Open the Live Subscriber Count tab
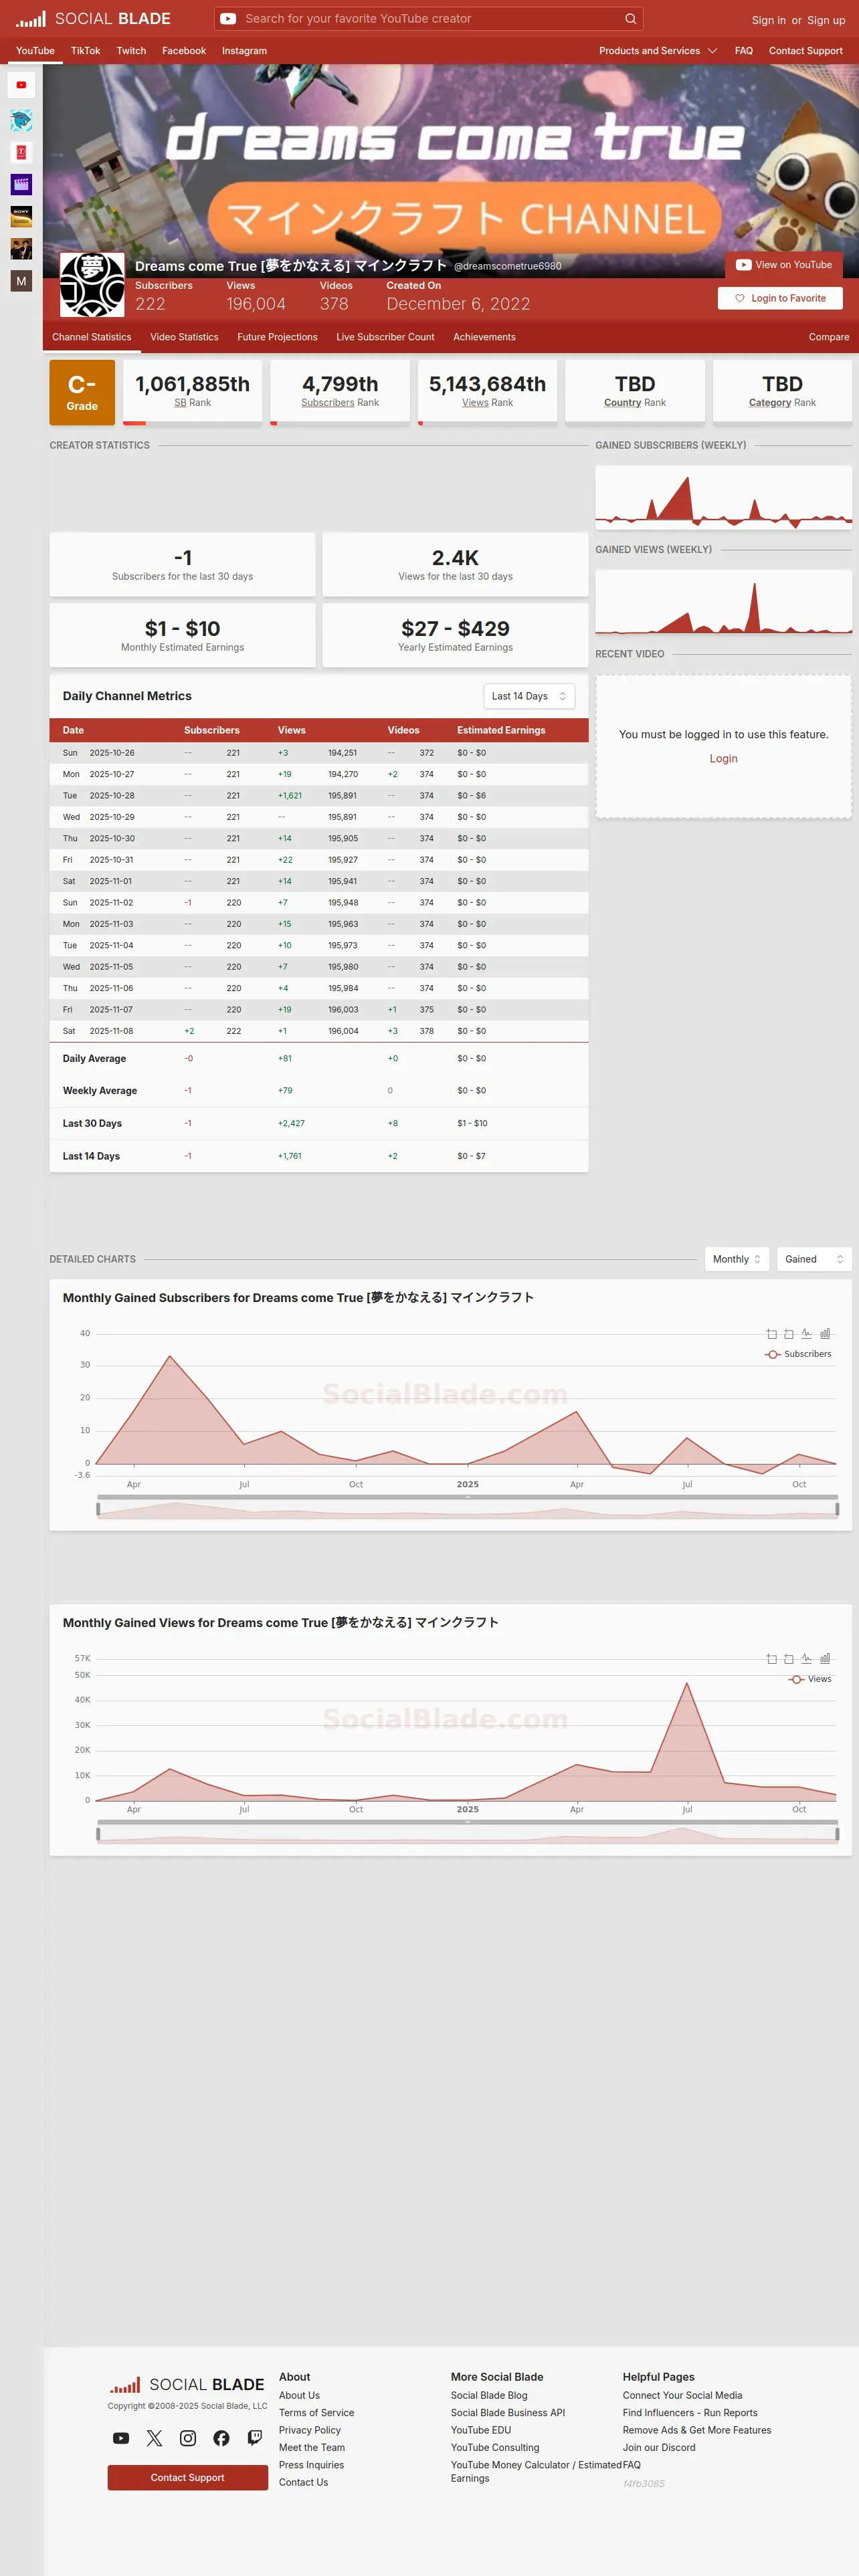The width and height of the screenshot is (859, 2576). pos(385,337)
